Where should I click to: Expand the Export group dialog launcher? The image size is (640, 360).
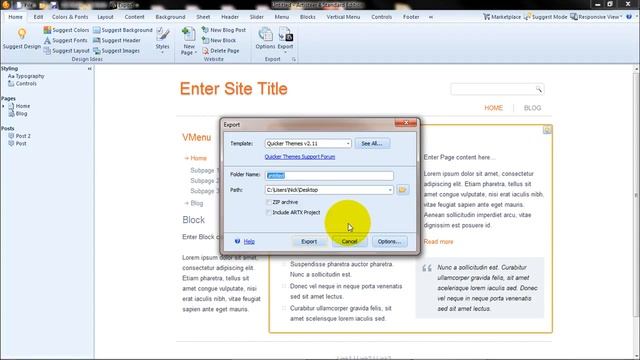point(293,60)
